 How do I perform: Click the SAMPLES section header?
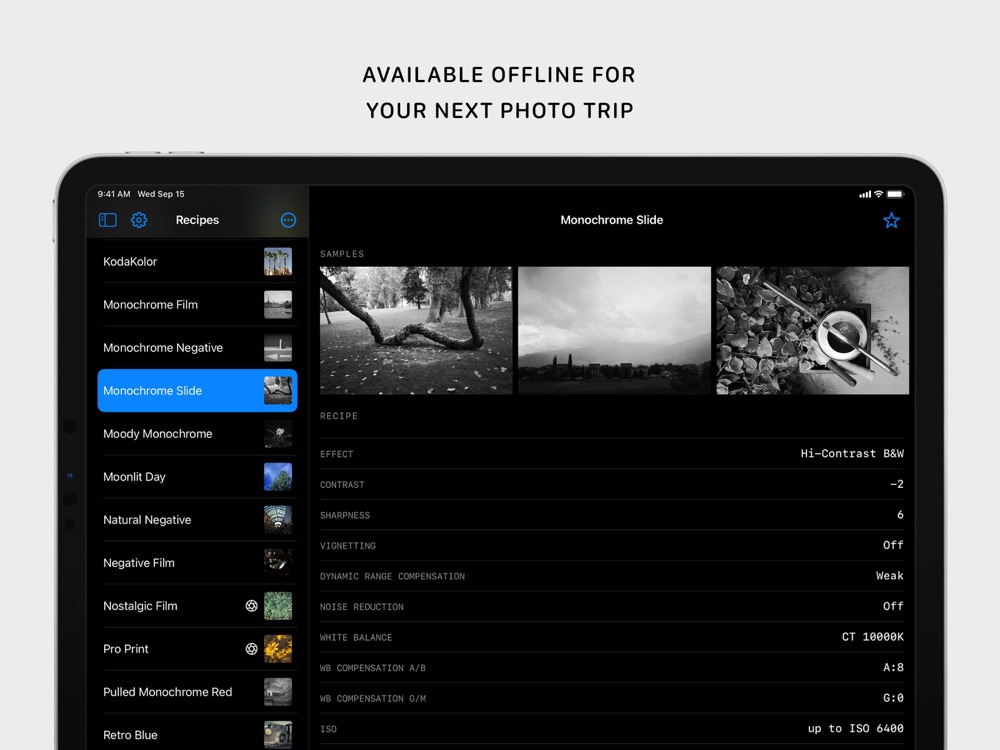click(342, 254)
